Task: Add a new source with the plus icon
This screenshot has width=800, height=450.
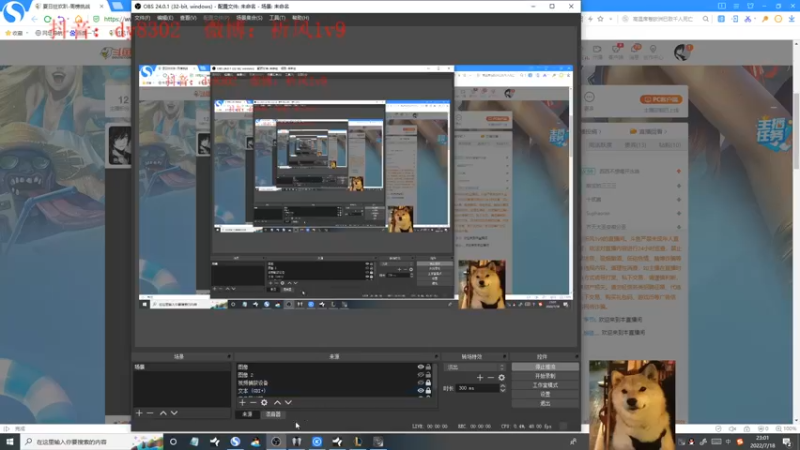Action: (242, 403)
